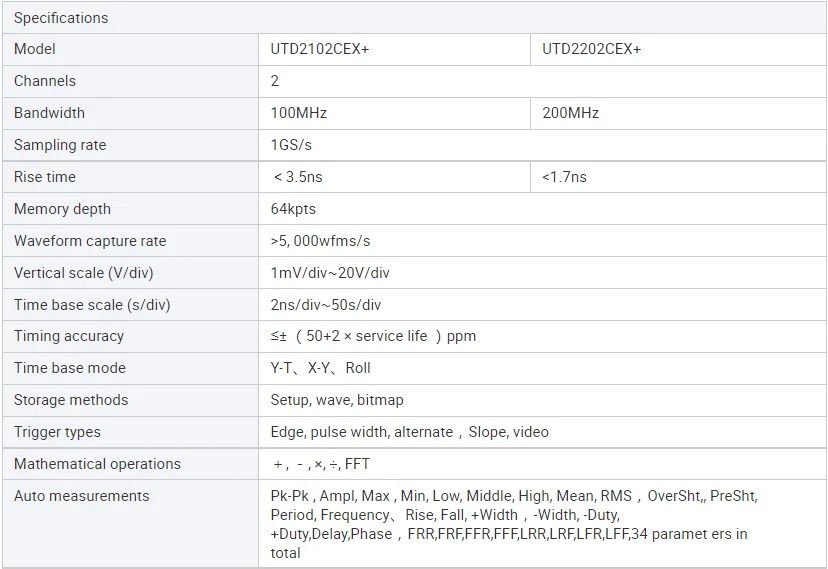Image resolution: width=828 pixels, height=569 pixels.
Task: Select the Auto measurements row label
Action: pos(81,496)
